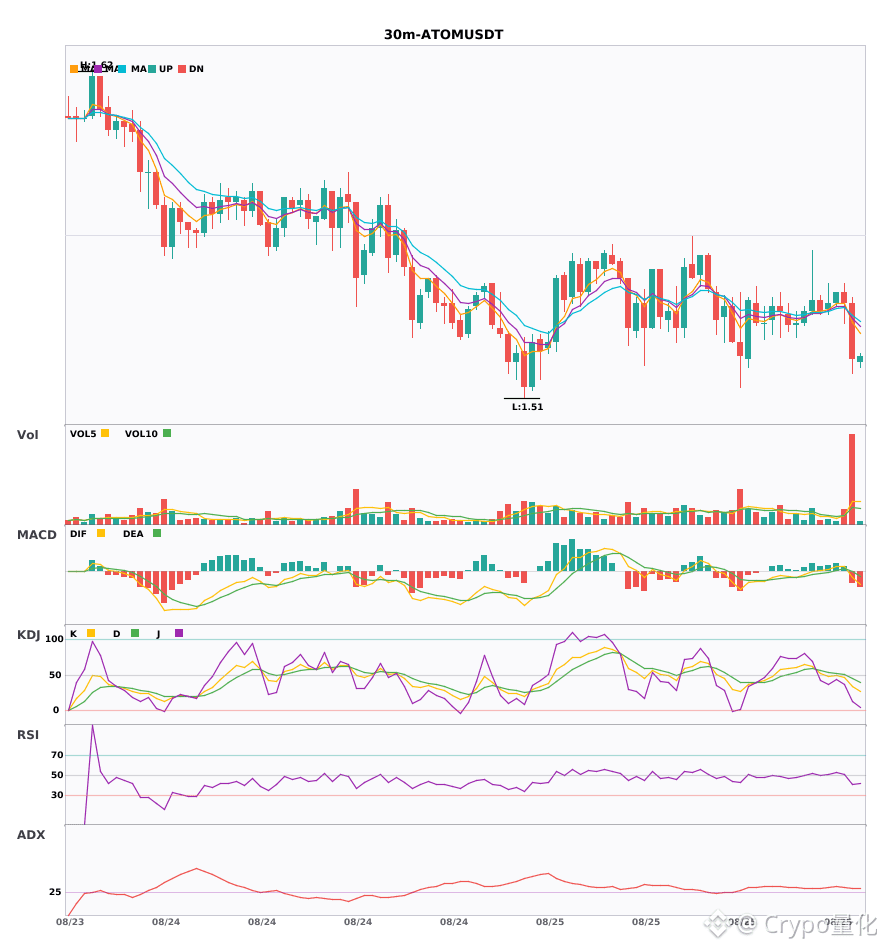This screenshot has width=885, height=950.
Task: Click the purple MA legend swatch
Action: [x=98, y=69]
